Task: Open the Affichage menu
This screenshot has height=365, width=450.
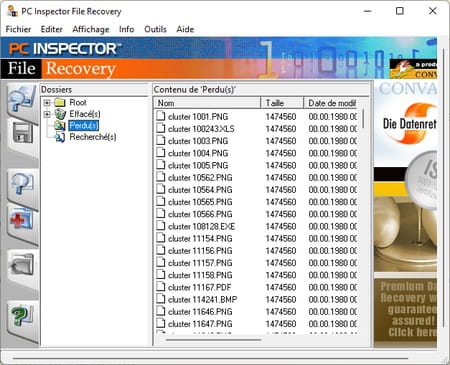Action: coord(91,29)
